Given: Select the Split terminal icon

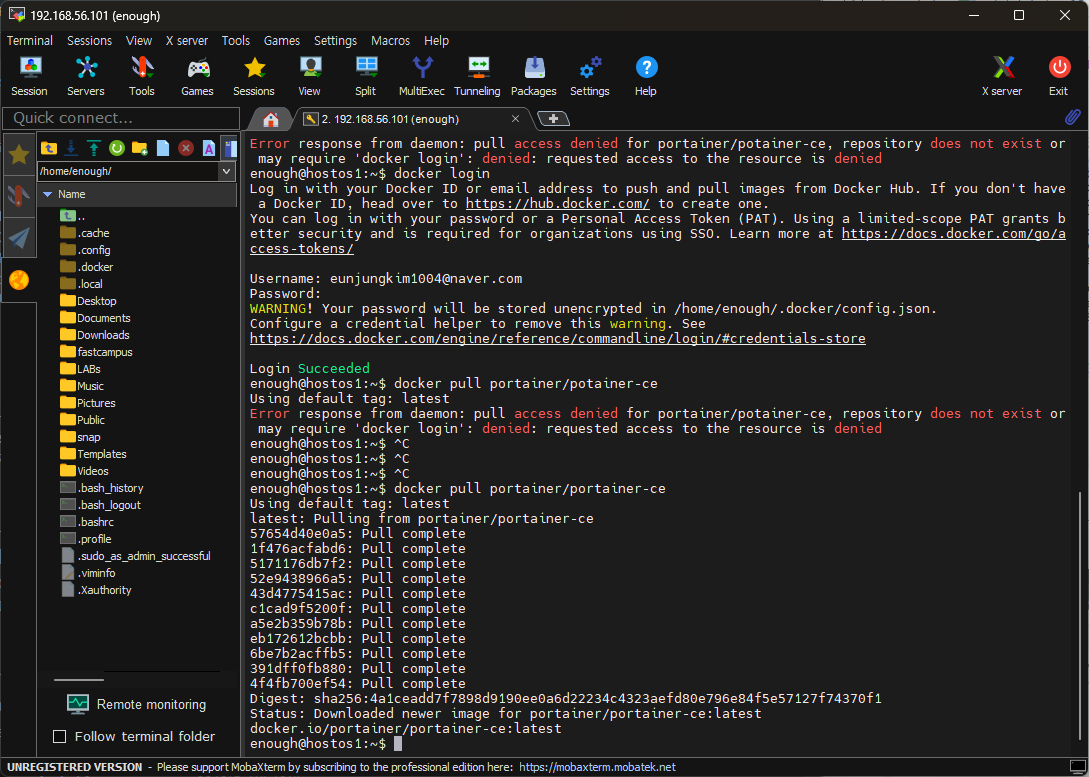Looking at the screenshot, I should pyautogui.click(x=365, y=76).
